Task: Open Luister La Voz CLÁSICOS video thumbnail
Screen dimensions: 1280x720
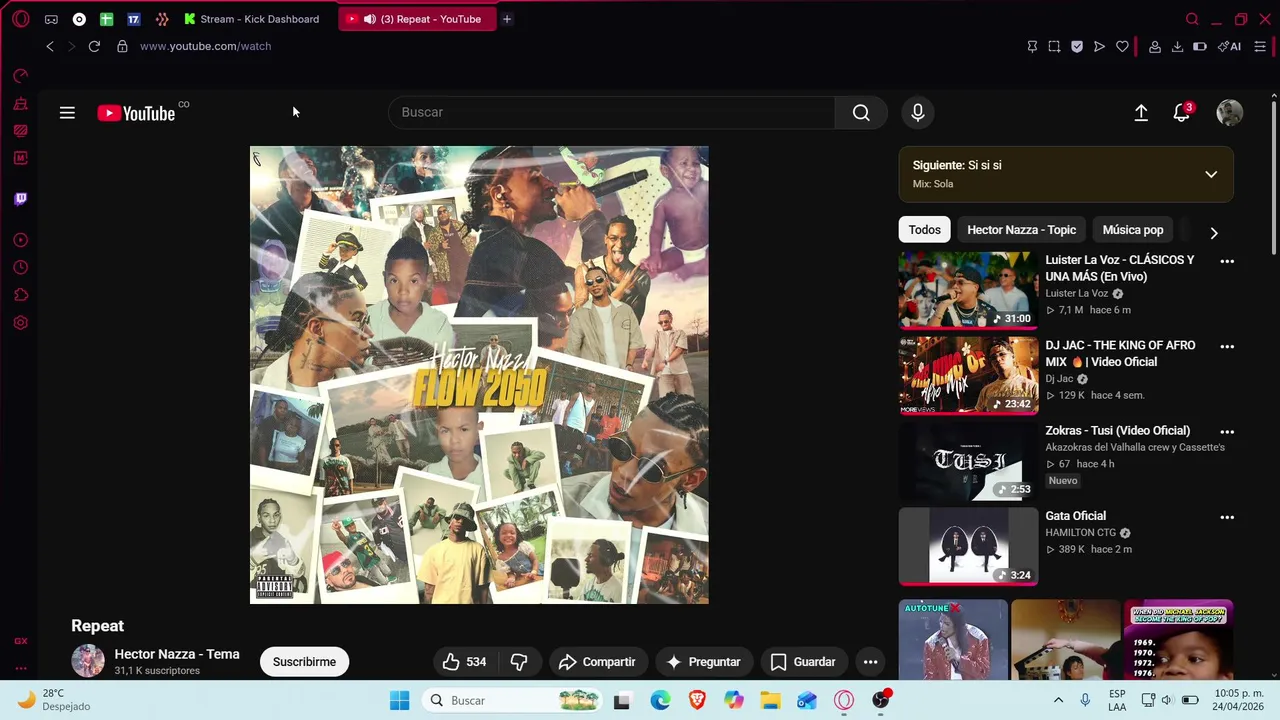Action: click(x=968, y=290)
